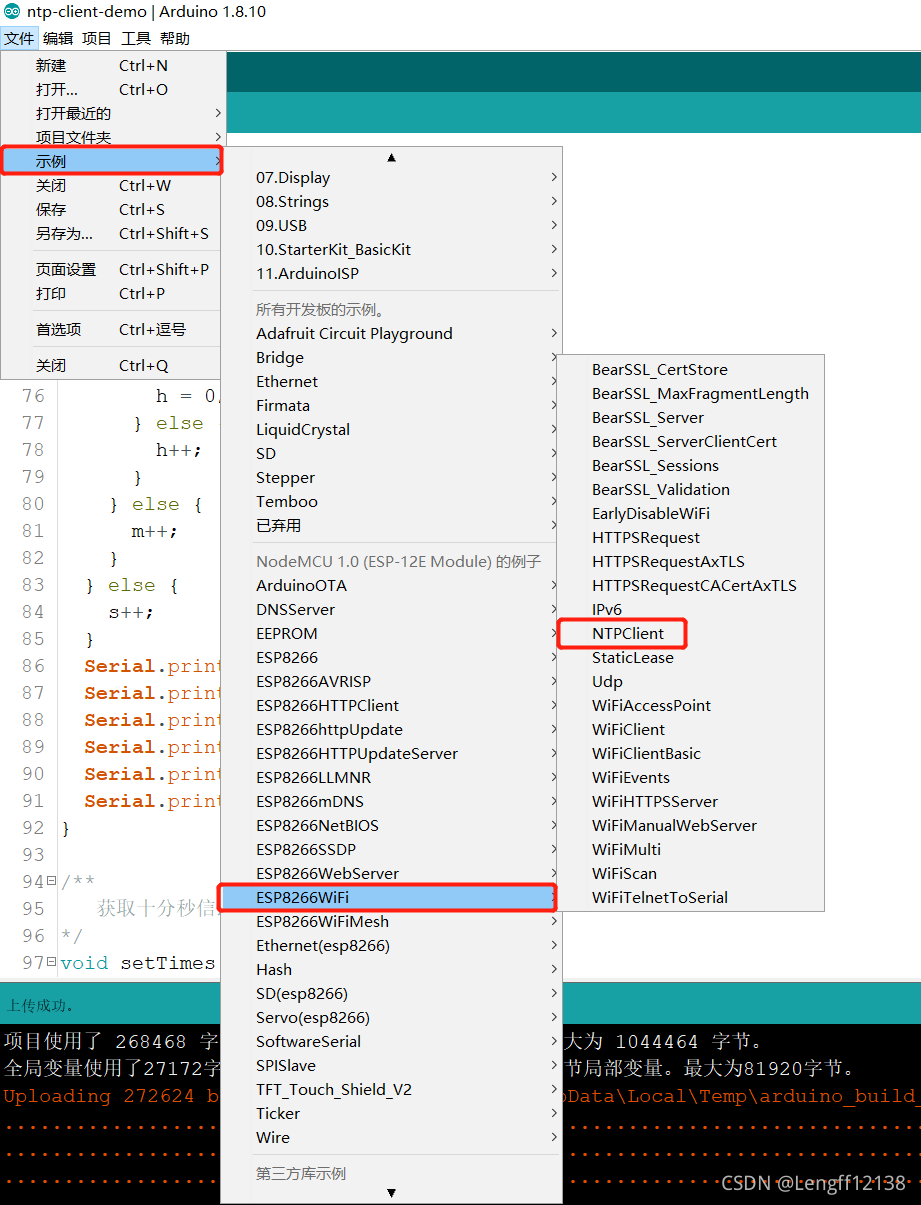Image resolution: width=921 pixels, height=1205 pixels.
Task: Open the IPv6 example
Action: (x=690, y=609)
